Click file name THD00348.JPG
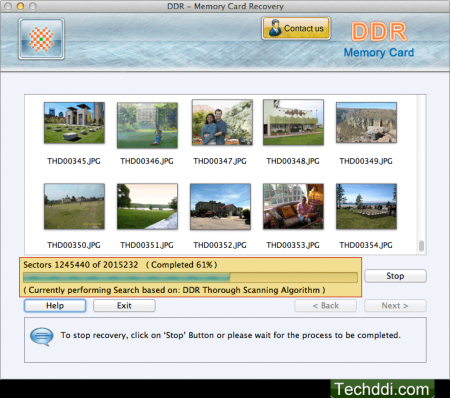Screen dimensions: 450x398 click(293, 161)
